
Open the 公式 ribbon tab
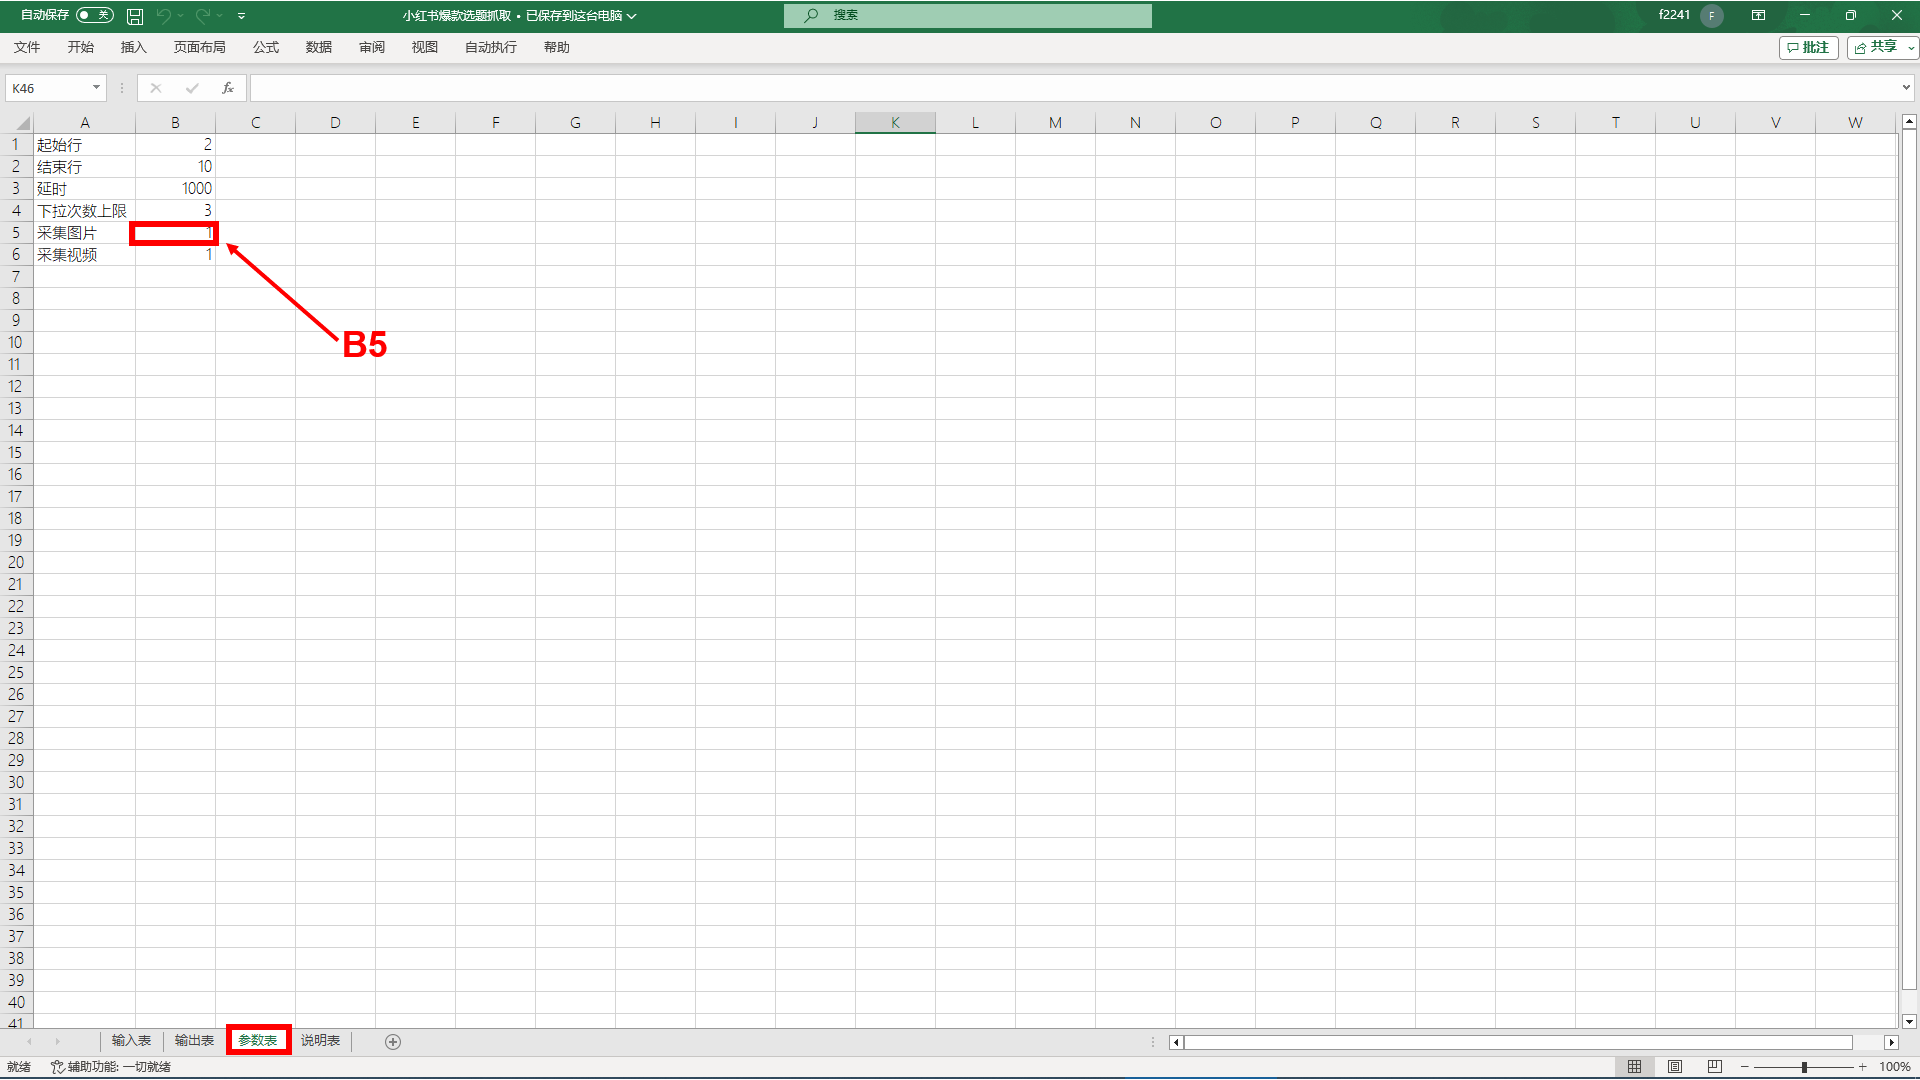[x=266, y=47]
